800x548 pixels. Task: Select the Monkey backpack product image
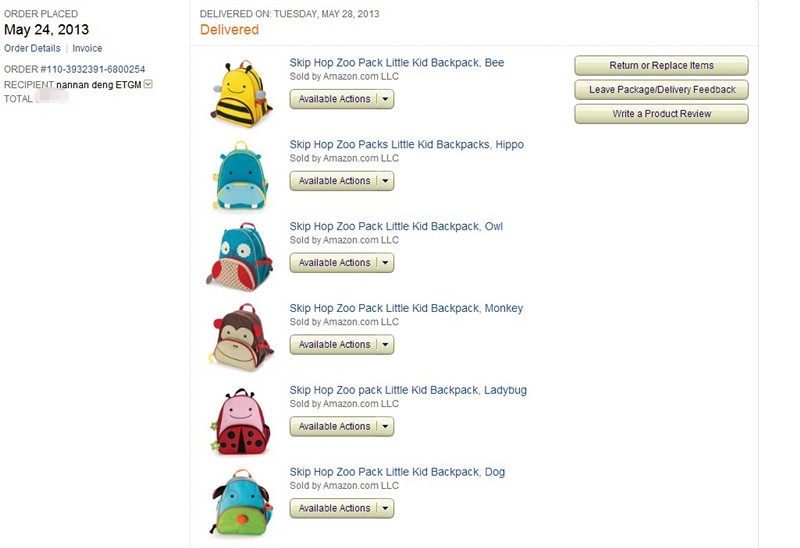pos(241,337)
